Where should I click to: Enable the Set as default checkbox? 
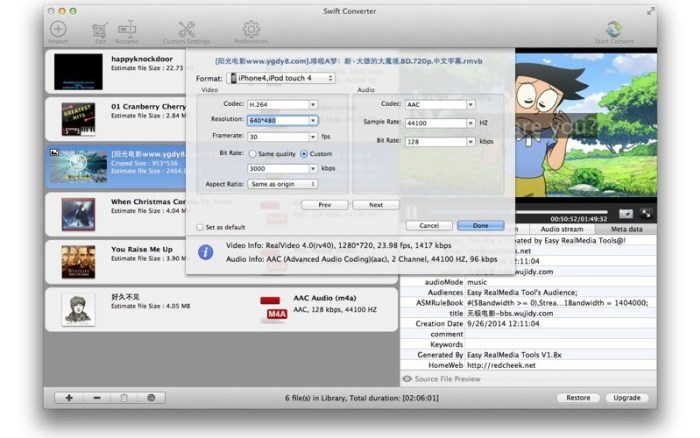point(200,227)
